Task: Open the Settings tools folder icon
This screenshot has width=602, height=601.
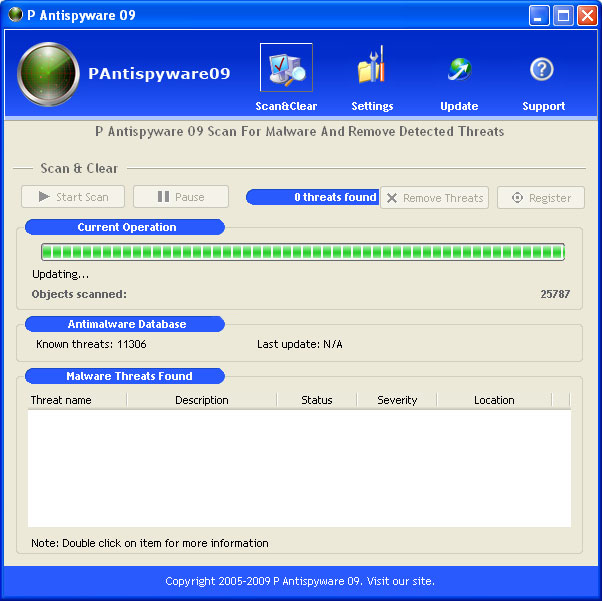Action: [372, 65]
